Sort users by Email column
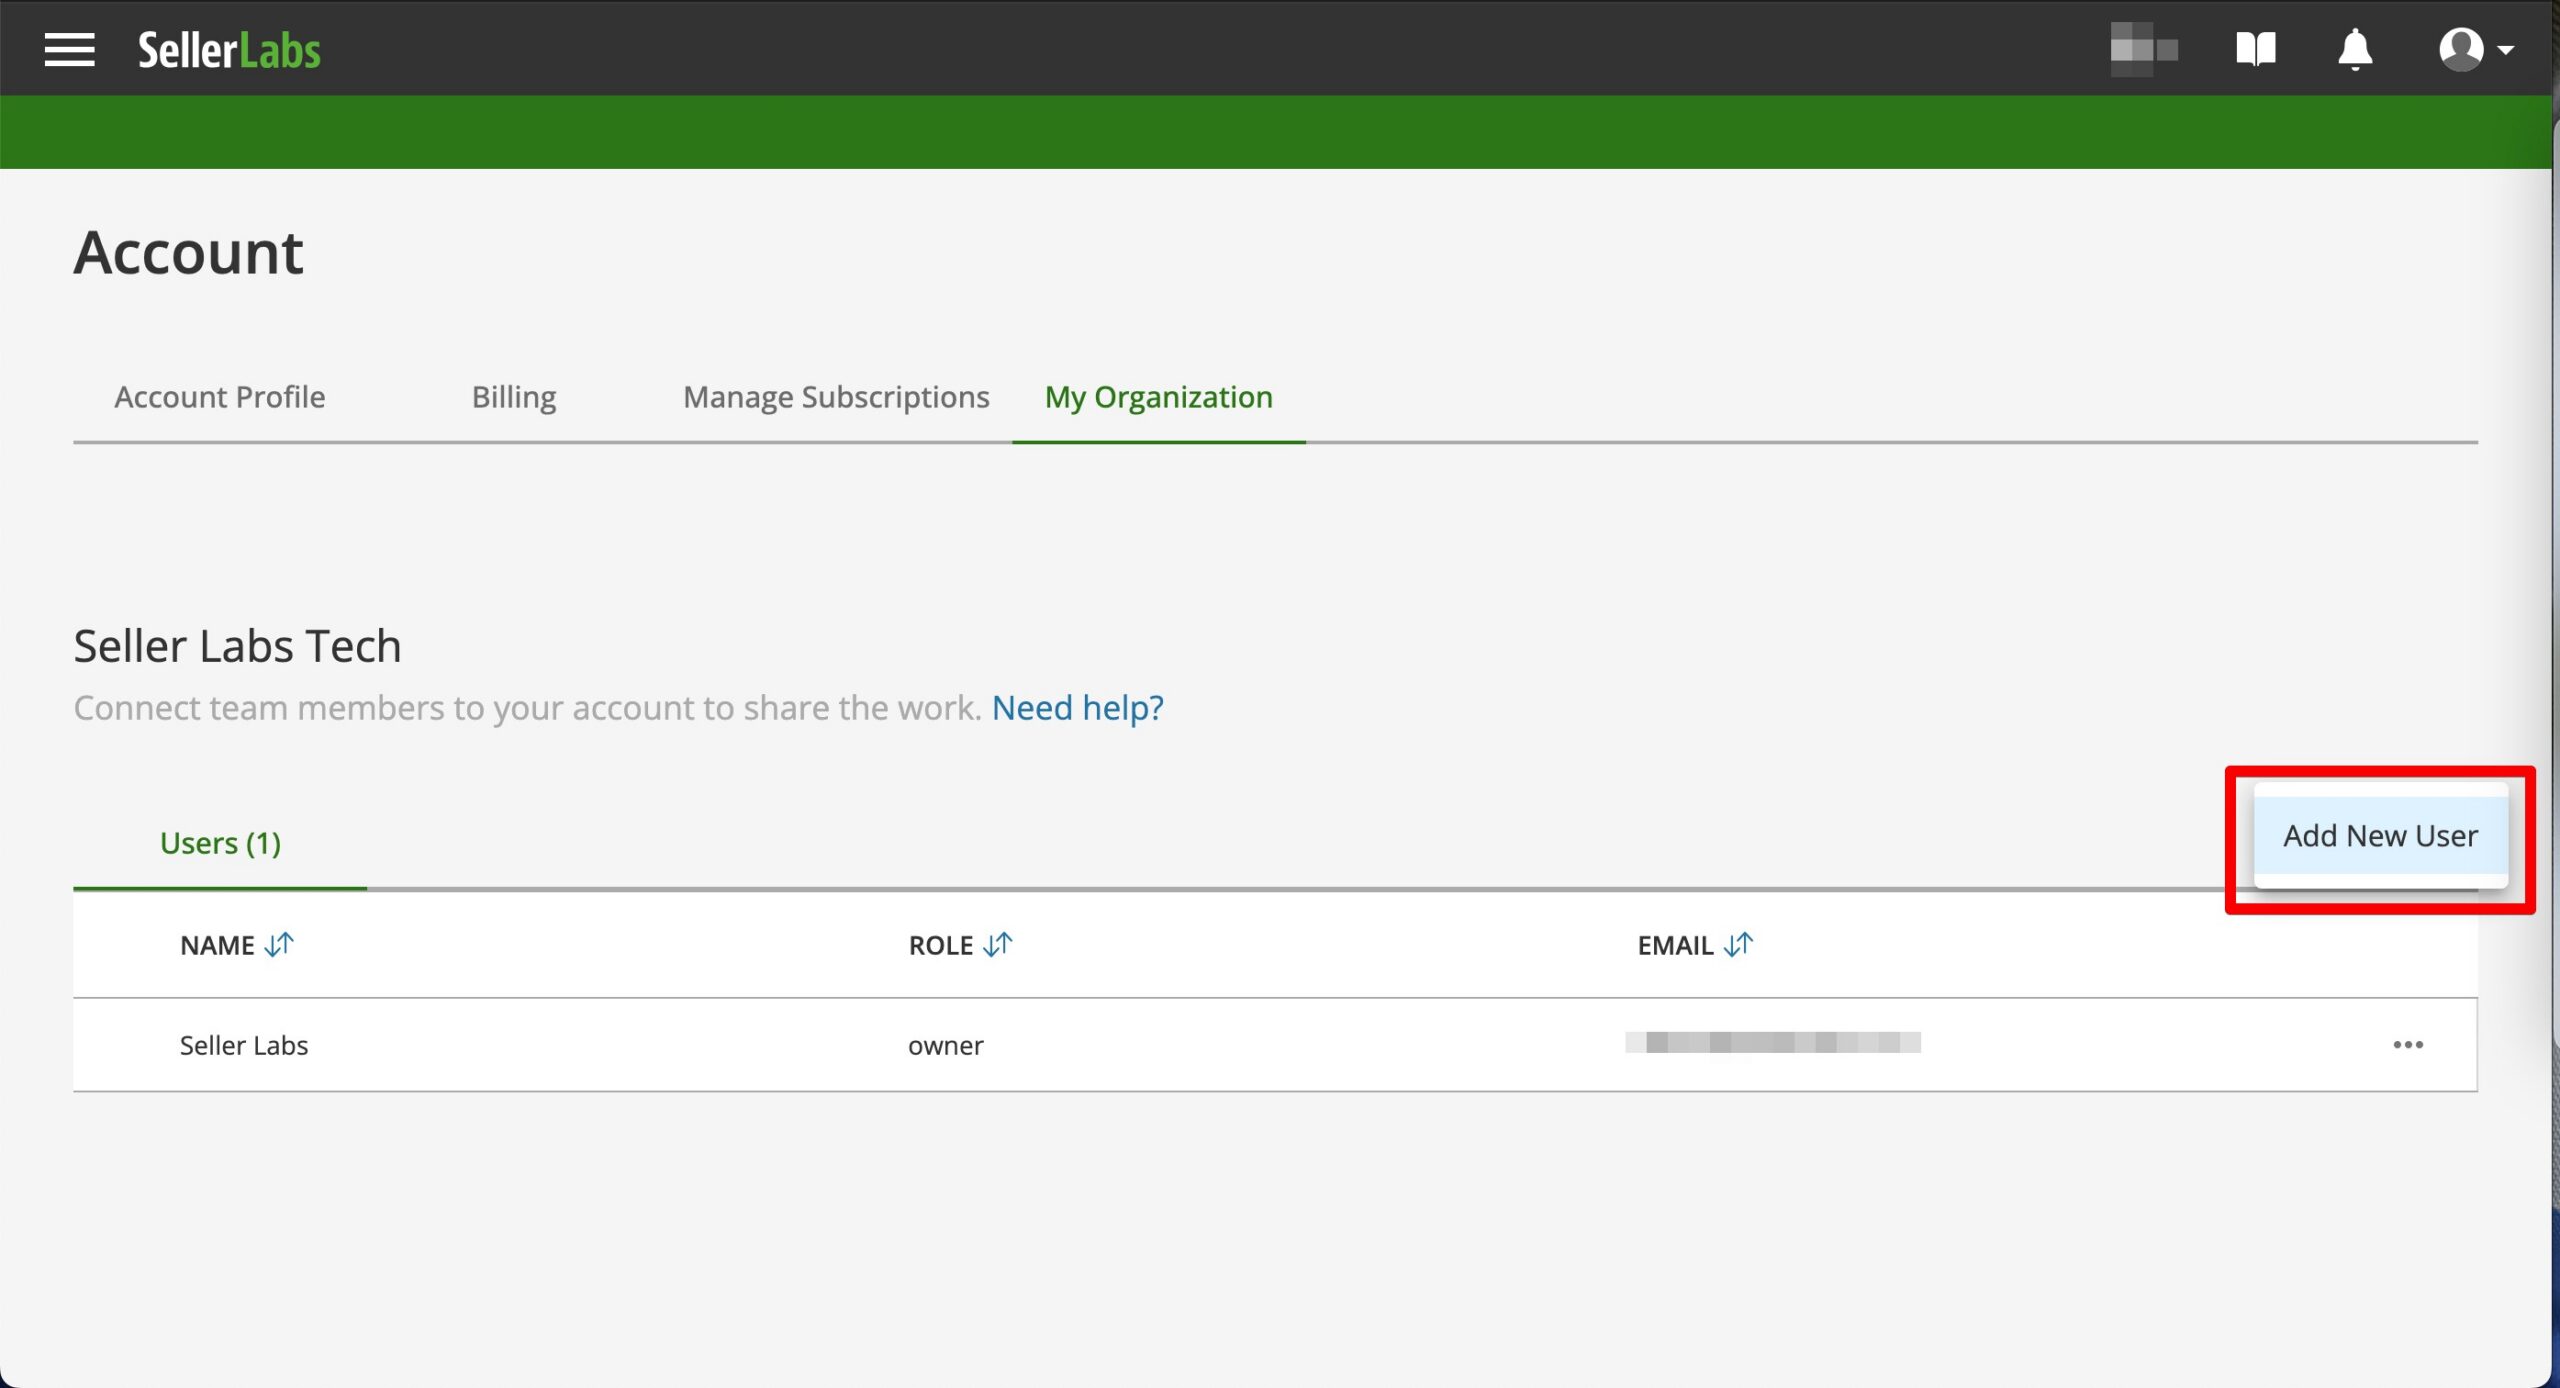Screen dimensions: 2560x1388 click(1738, 944)
